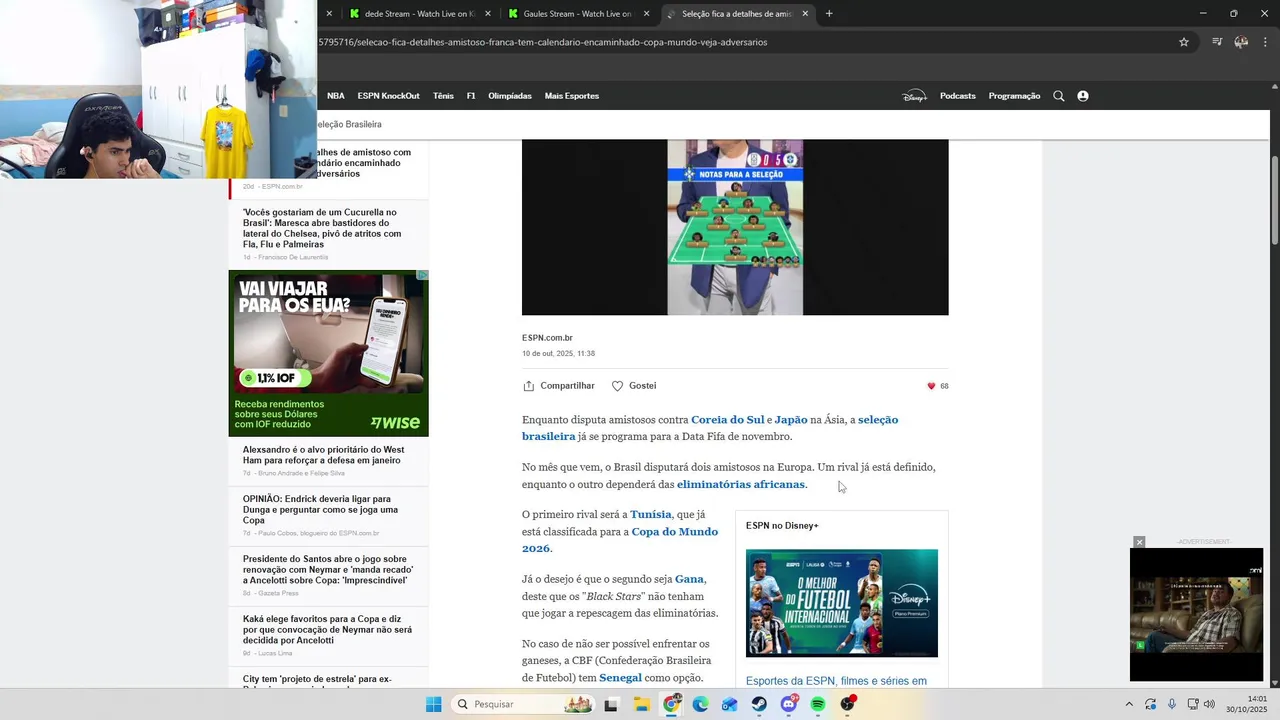Open Discord from the taskbar
Screen dimensions: 1280x720
(x=789, y=704)
